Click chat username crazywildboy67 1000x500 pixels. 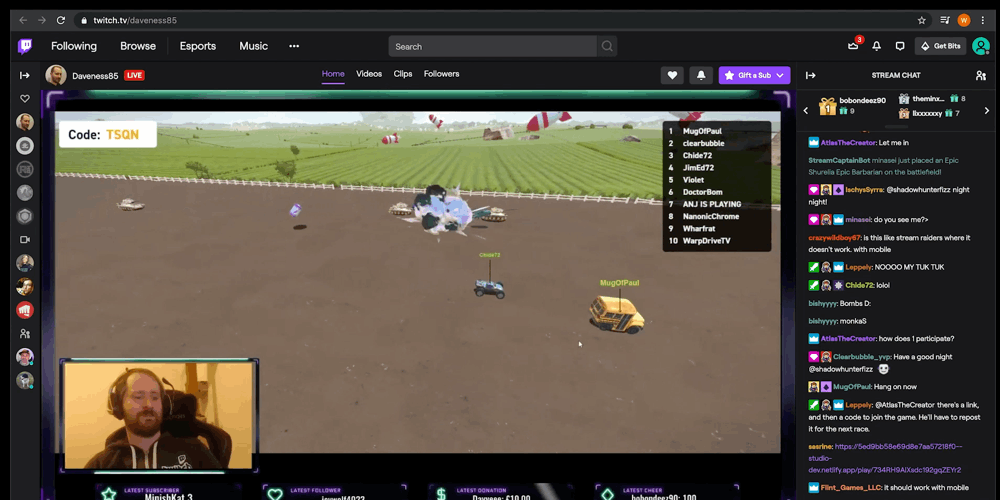click(x=834, y=238)
